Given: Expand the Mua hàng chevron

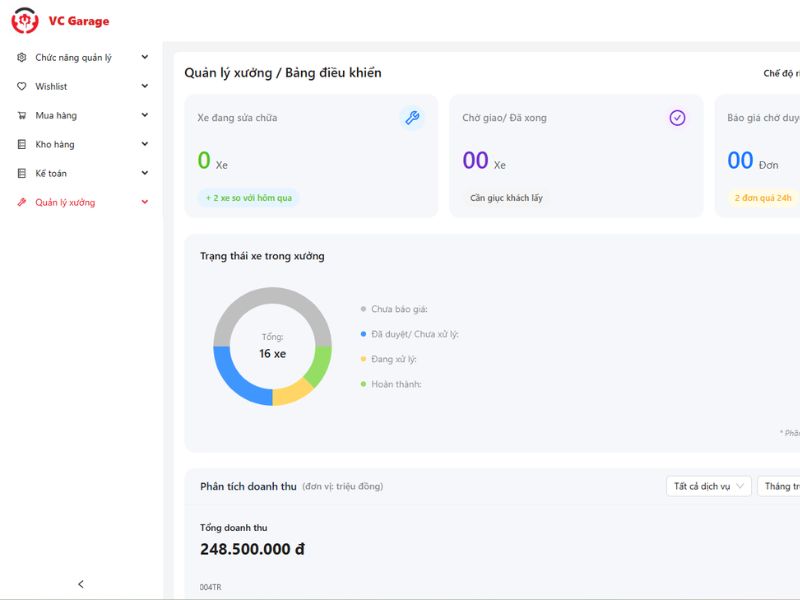Looking at the screenshot, I should (x=145, y=115).
